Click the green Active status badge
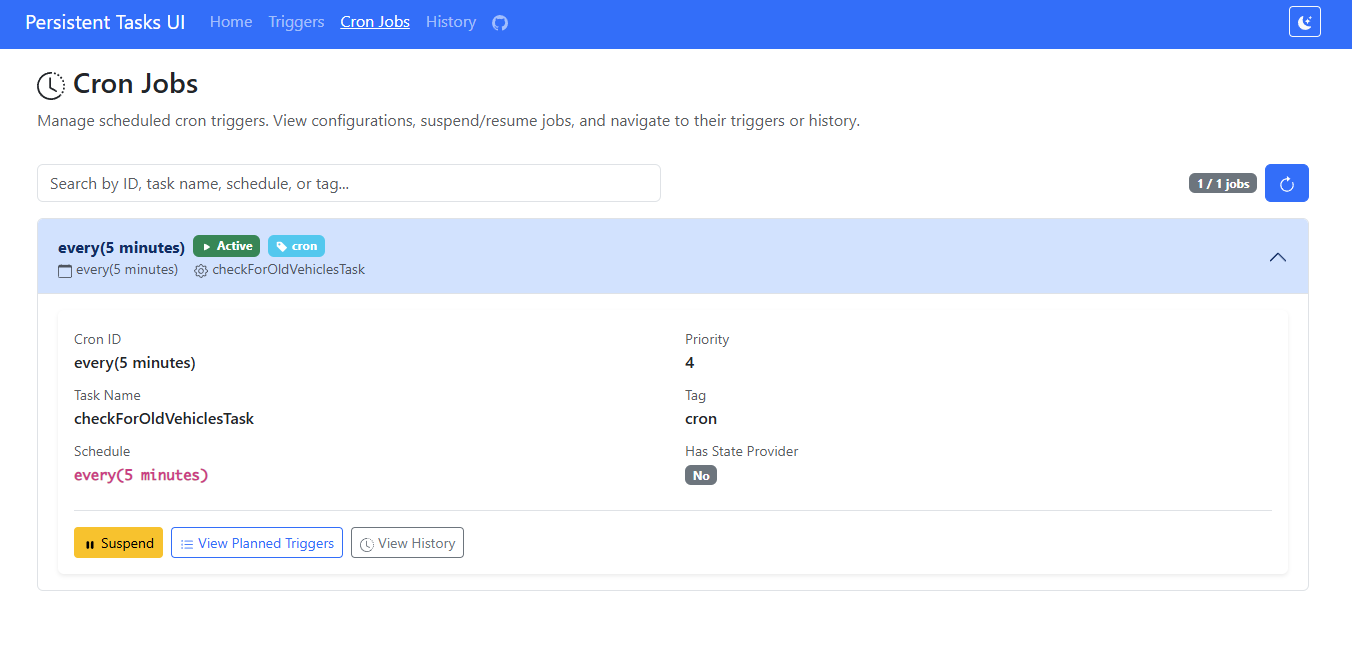 click(x=226, y=246)
